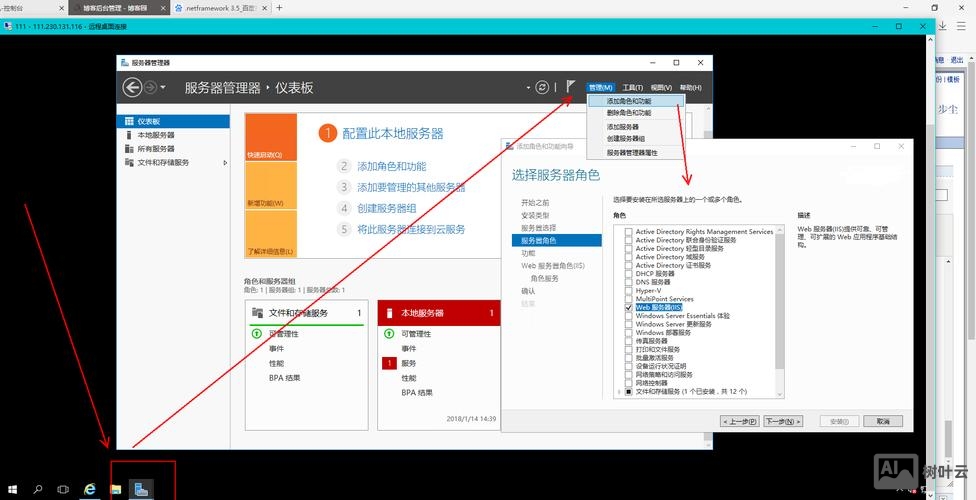Click the taskbar search icon
Screen dimensions: 976x500
(x=38, y=489)
